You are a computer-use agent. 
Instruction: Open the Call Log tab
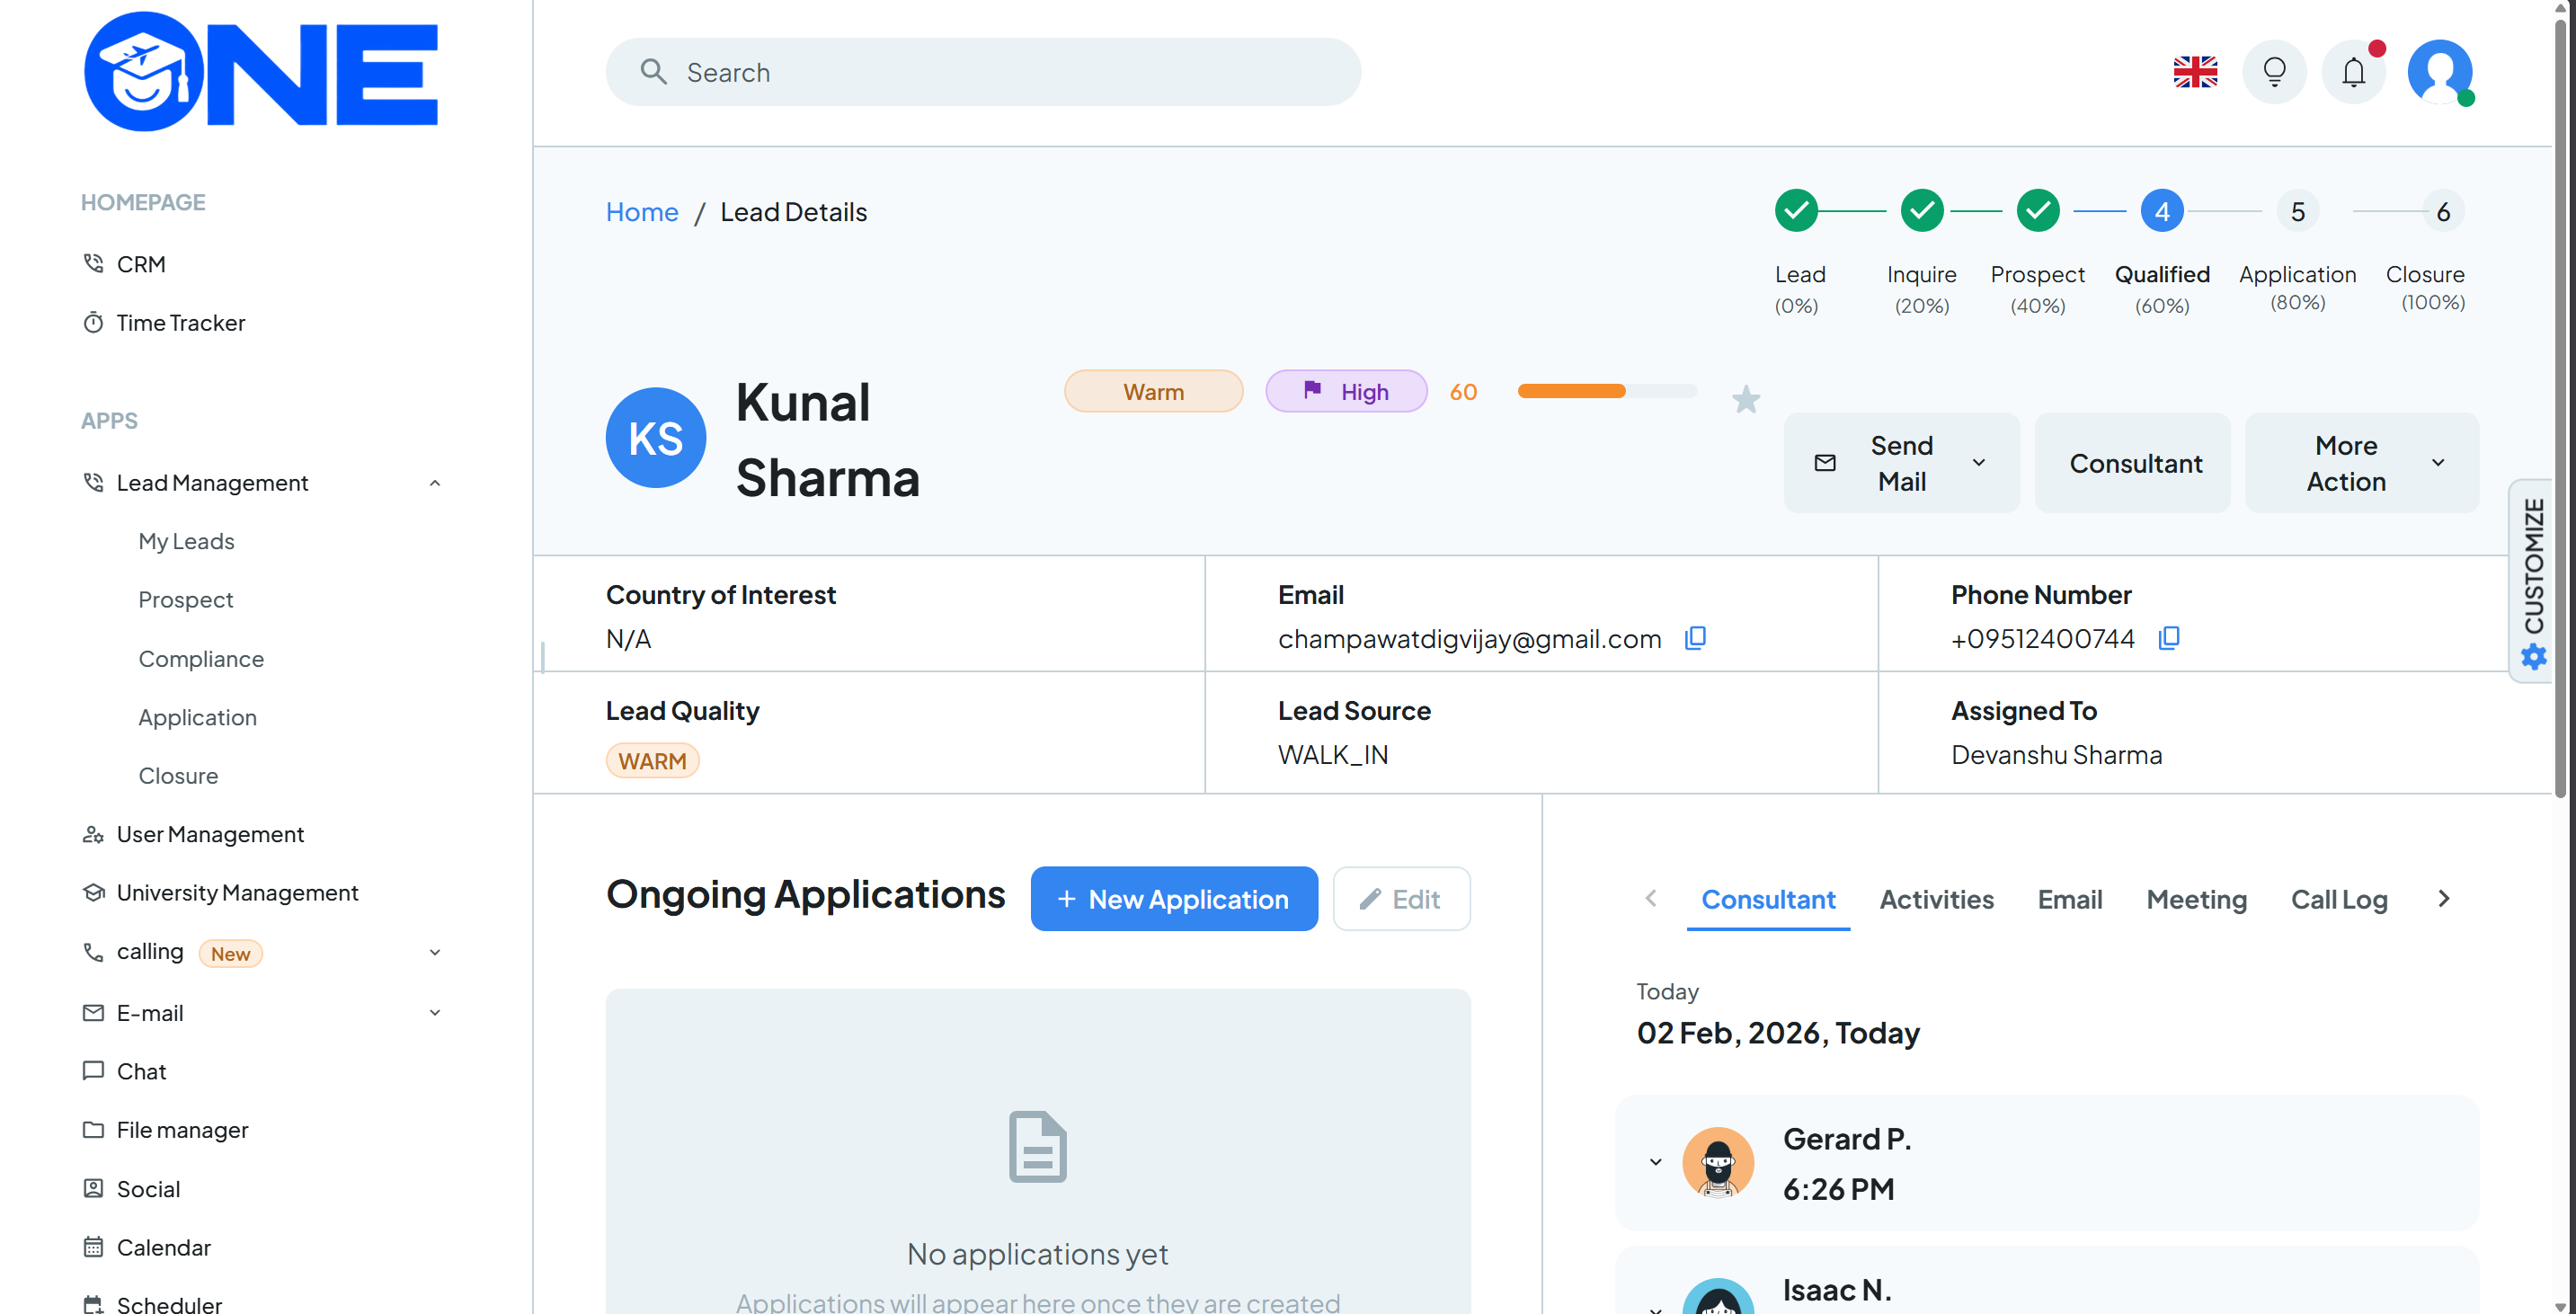[2338, 899]
